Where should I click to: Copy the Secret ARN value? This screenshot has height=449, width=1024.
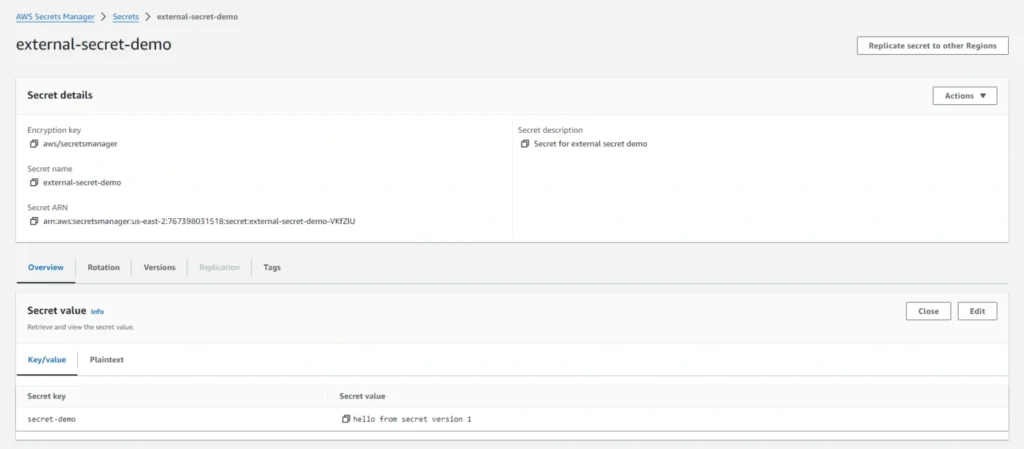coord(34,221)
